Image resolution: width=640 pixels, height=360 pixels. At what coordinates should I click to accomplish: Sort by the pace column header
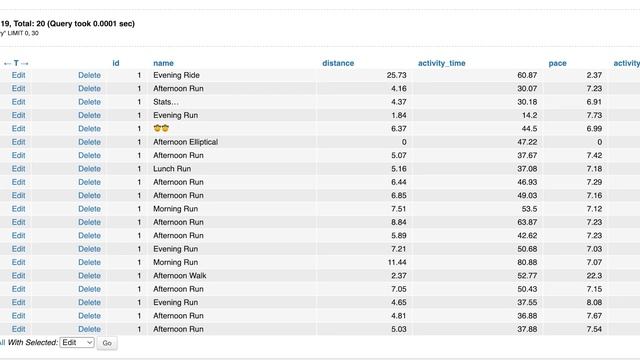[x=558, y=63]
